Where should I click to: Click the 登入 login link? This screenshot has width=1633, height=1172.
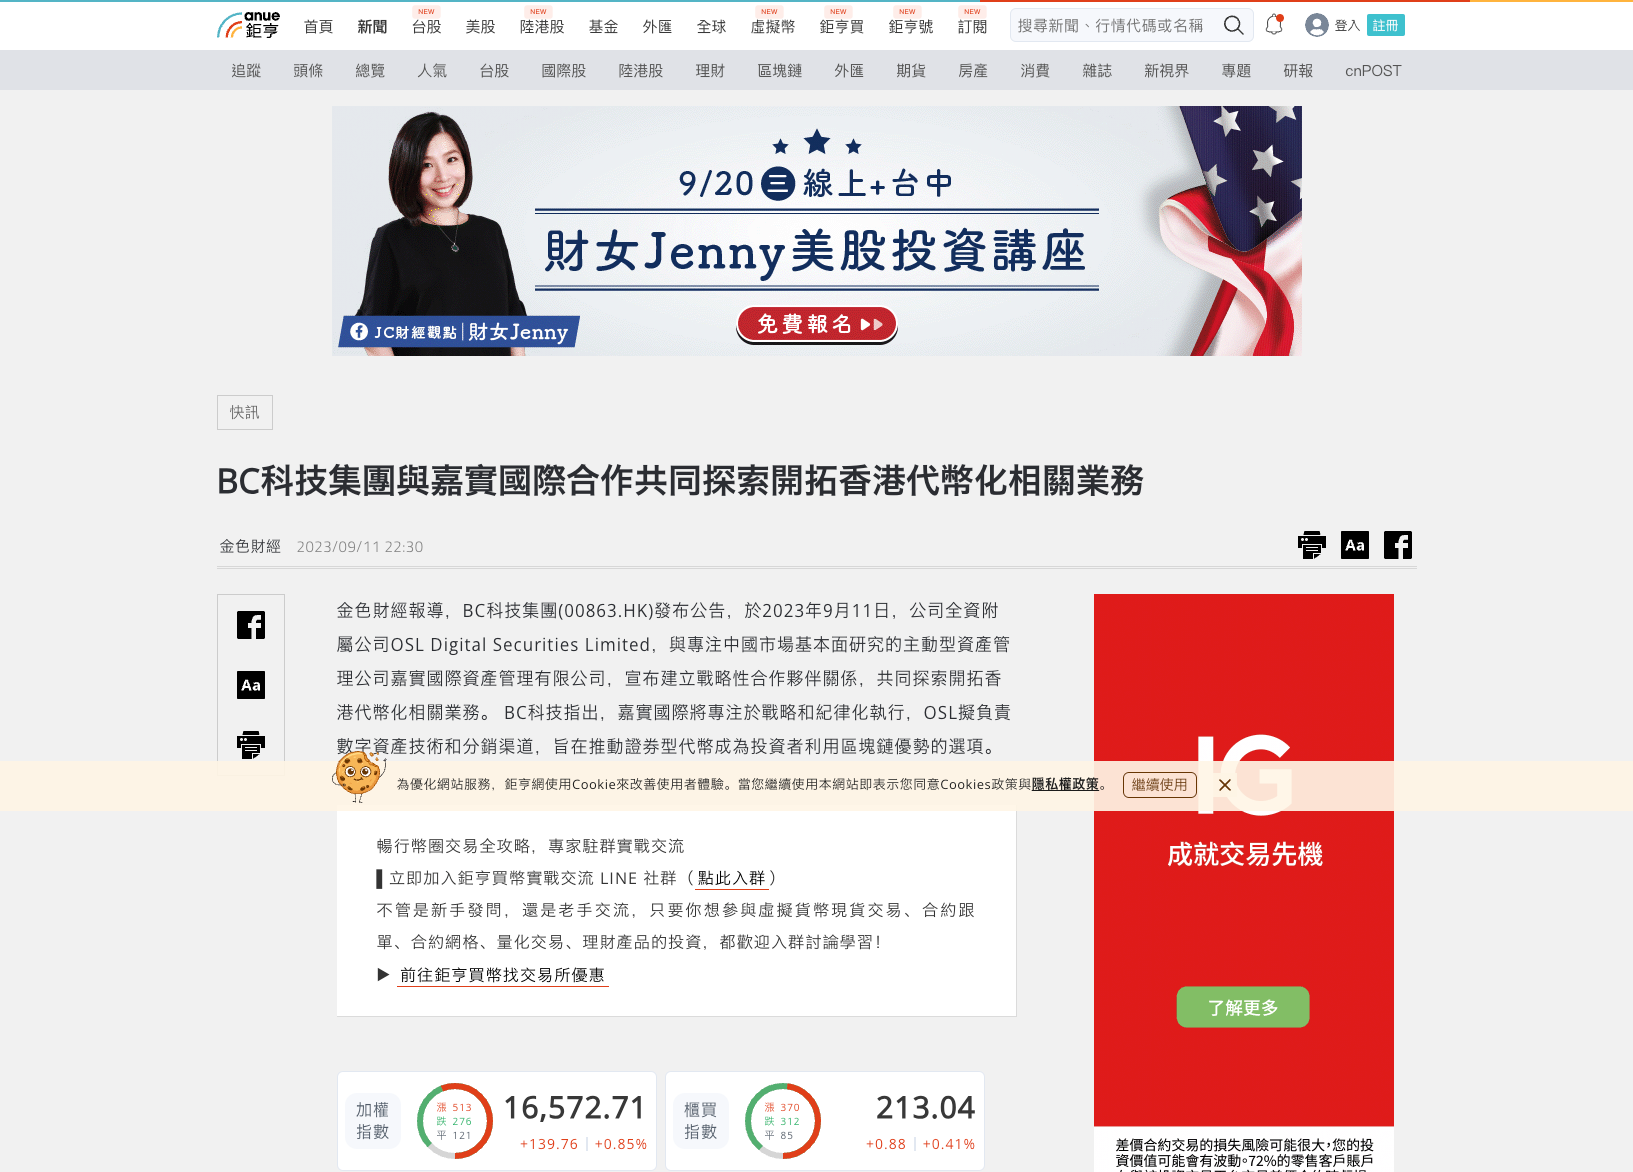[1347, 26]
